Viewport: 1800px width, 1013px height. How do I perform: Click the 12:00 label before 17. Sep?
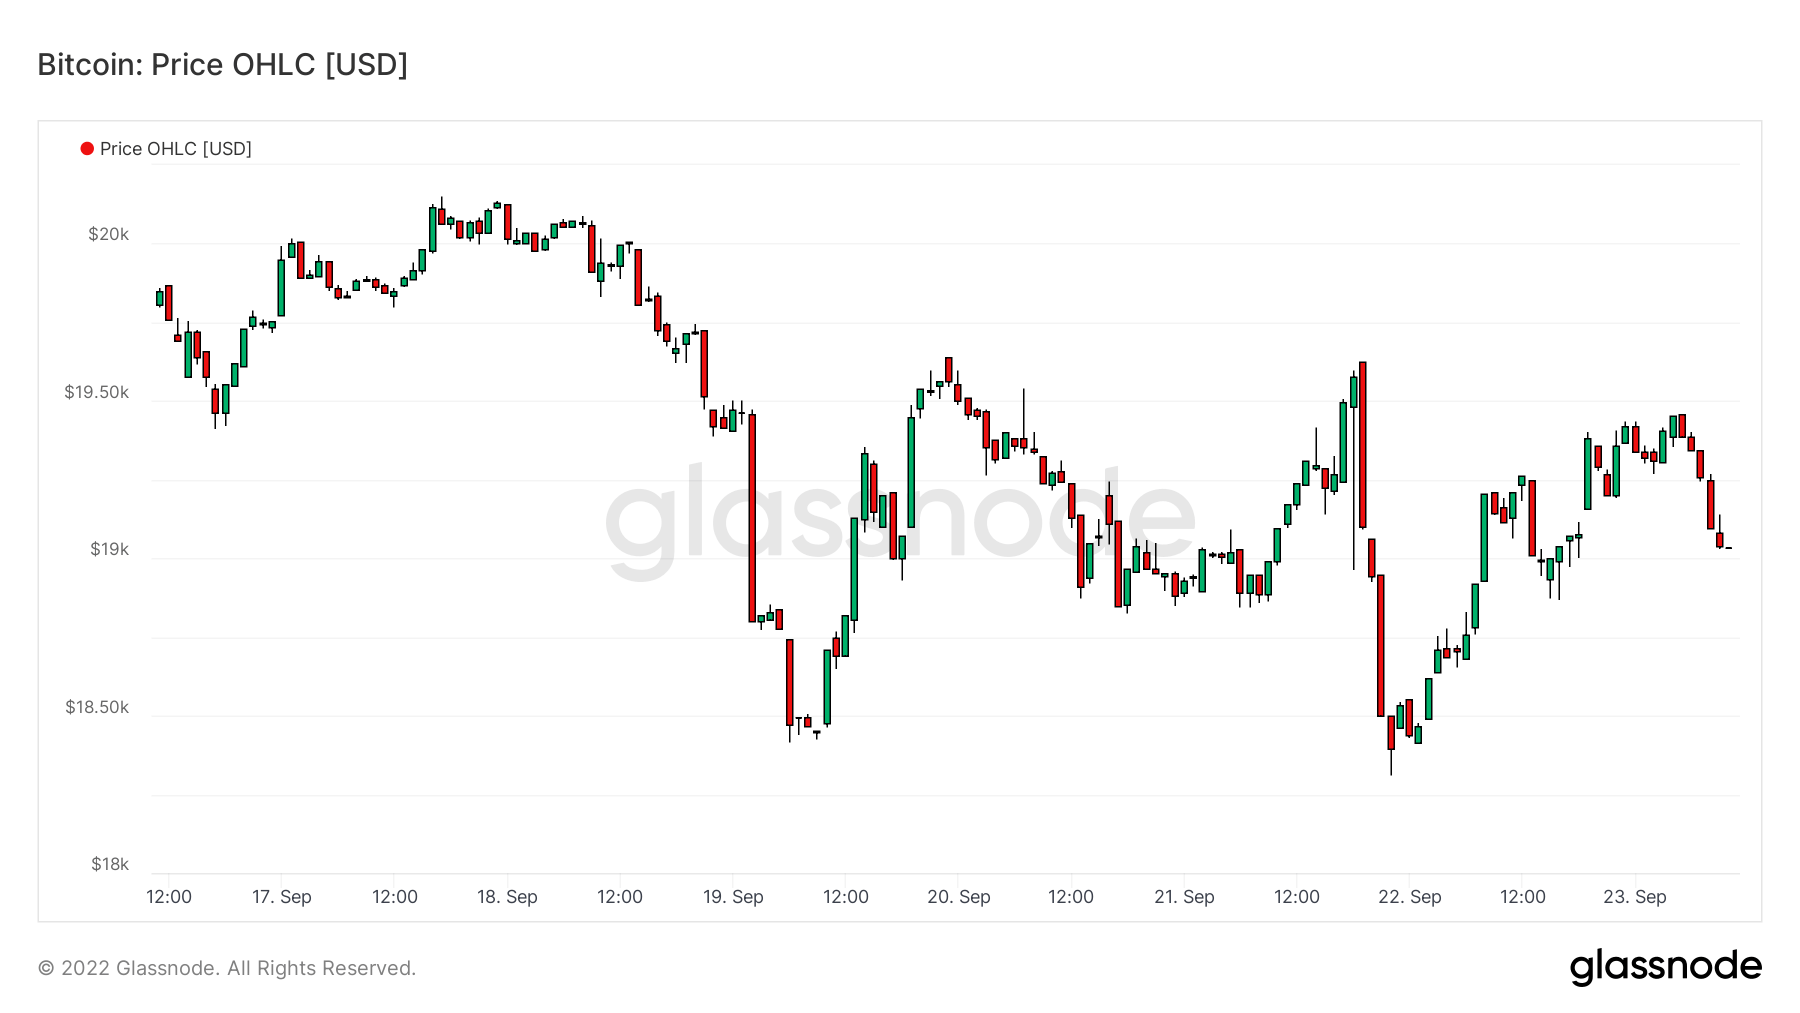click(x=169, y=897)
